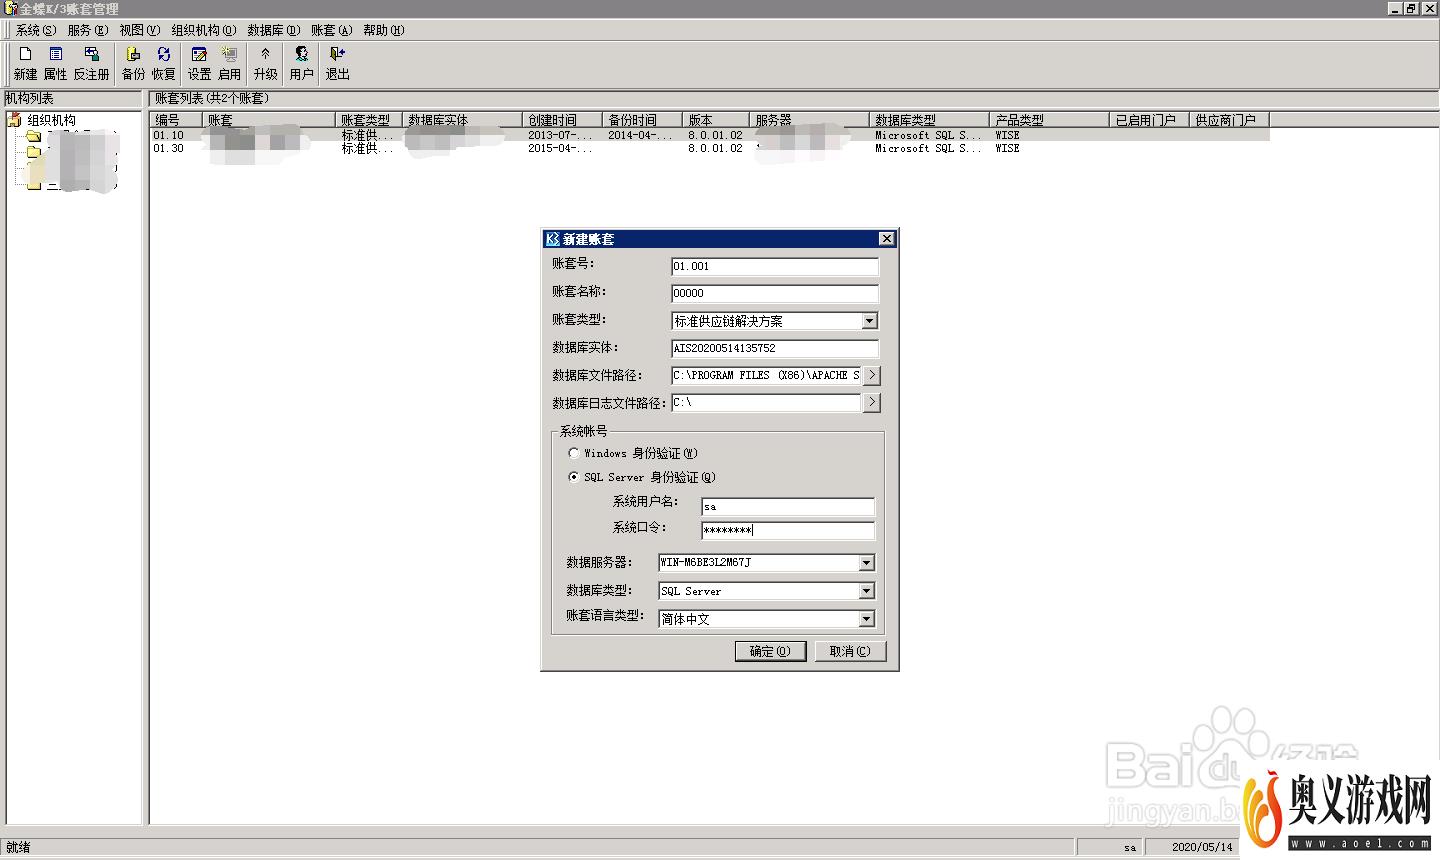
Task: Open the 数据库 menu
Action: [274, 30]
